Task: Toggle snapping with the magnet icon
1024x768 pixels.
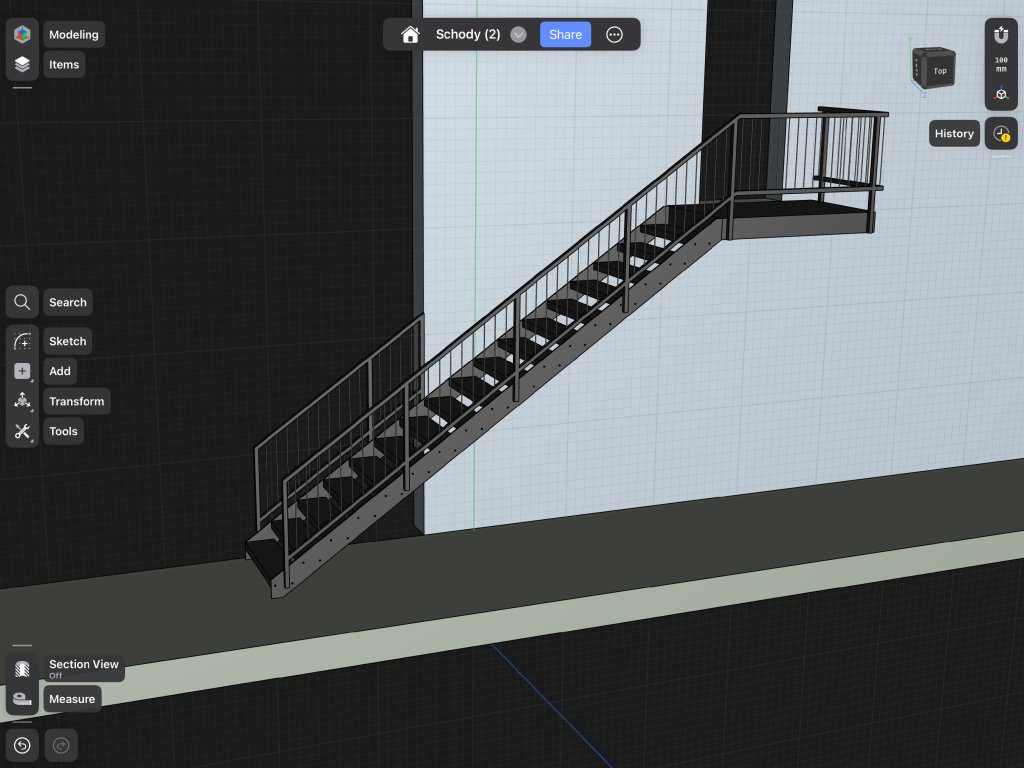Action: click(1001, 34)
